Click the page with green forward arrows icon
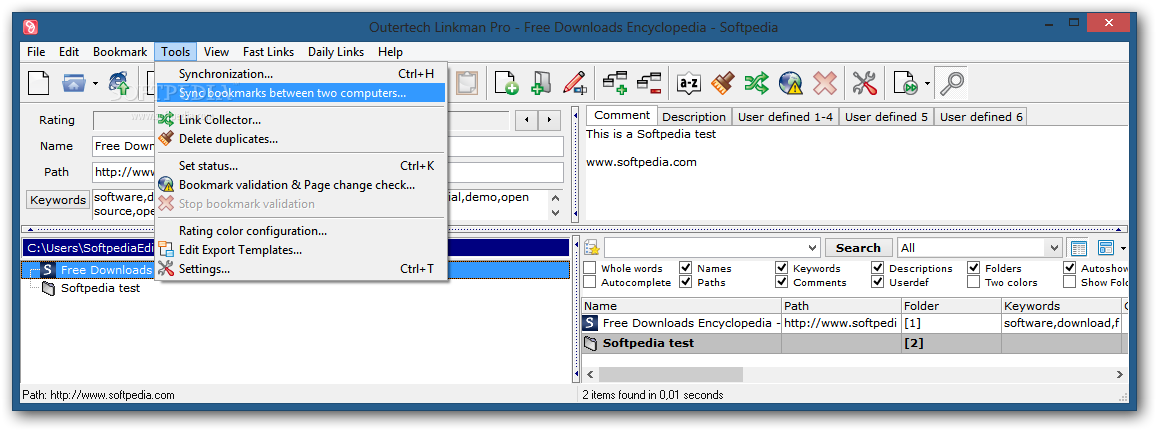Viewport: 1157px width, 431px height. pos(905,83)
